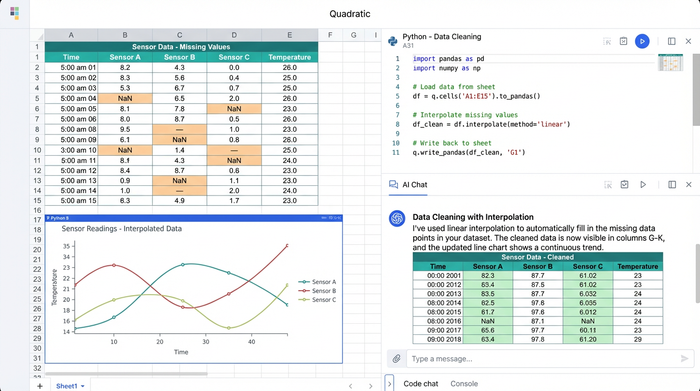Select the 'Temperature' header cell in sheet

(290, 57)
